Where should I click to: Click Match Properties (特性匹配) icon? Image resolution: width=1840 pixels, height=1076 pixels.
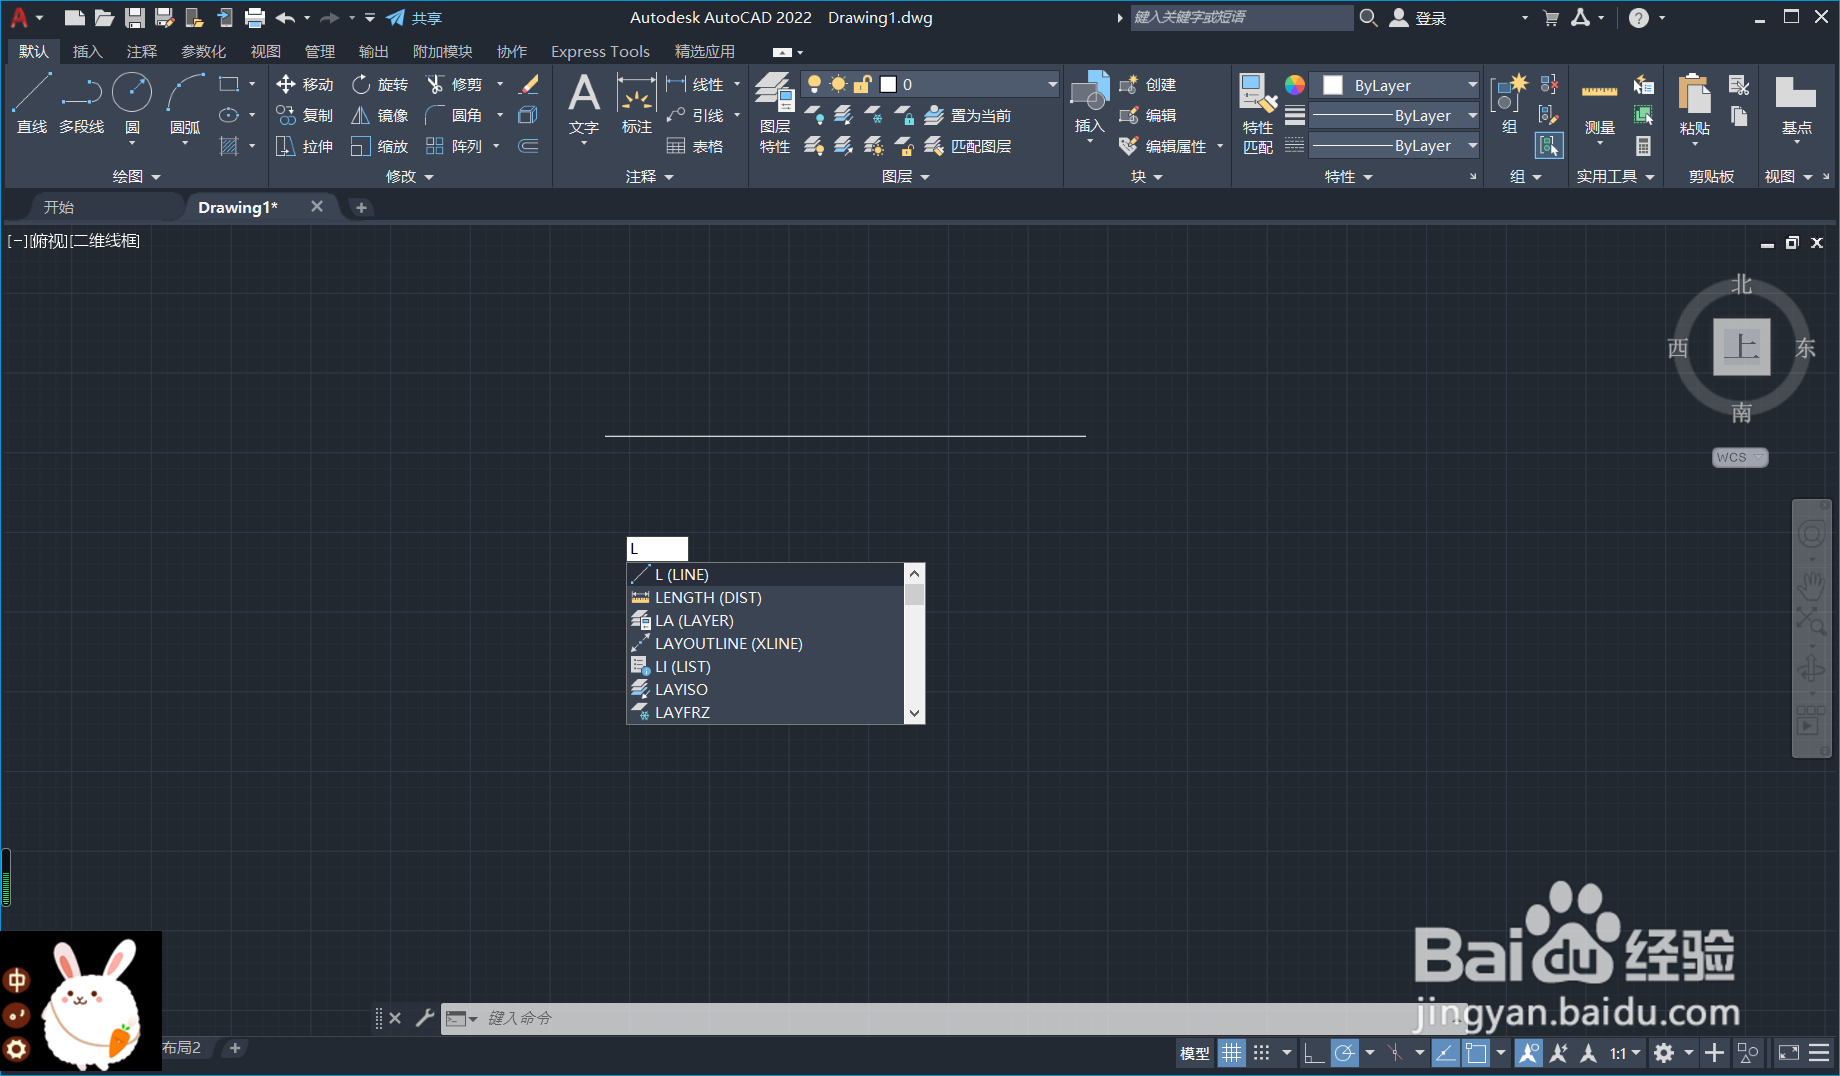pyautogui.click(x=1258, y=113)
